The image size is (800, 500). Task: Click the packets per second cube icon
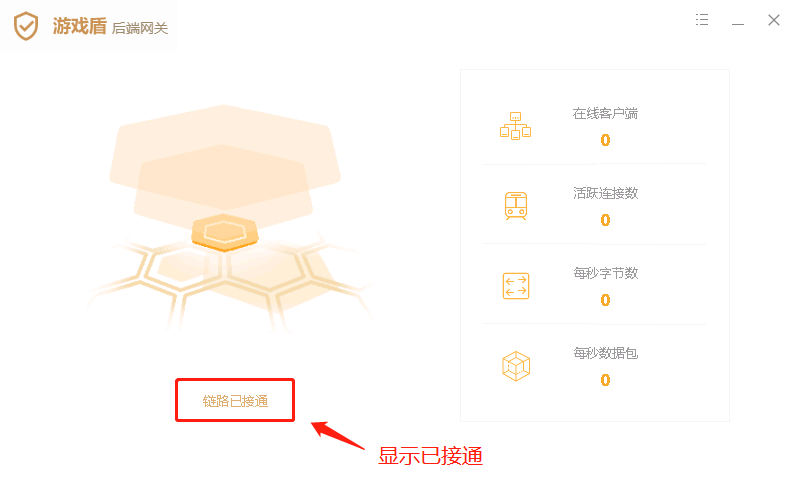coord(516,366)
